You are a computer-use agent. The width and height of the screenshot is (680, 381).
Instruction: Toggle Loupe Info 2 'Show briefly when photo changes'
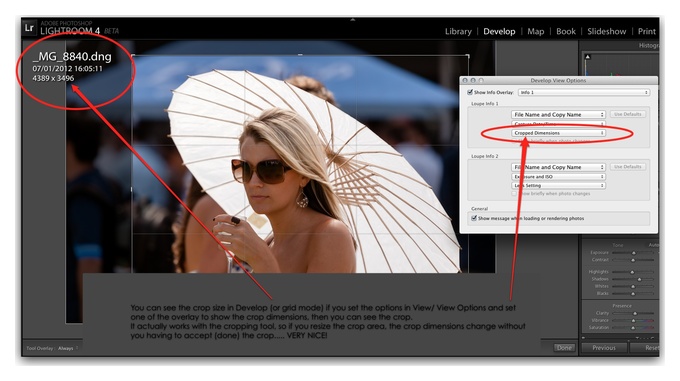tap(514, 194)
